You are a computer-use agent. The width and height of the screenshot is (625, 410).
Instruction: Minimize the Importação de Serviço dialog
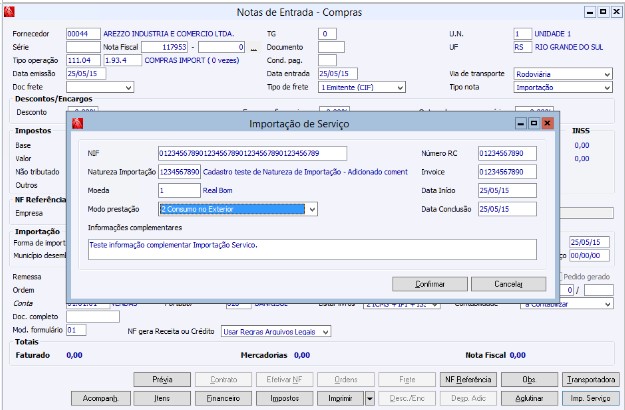521,124
